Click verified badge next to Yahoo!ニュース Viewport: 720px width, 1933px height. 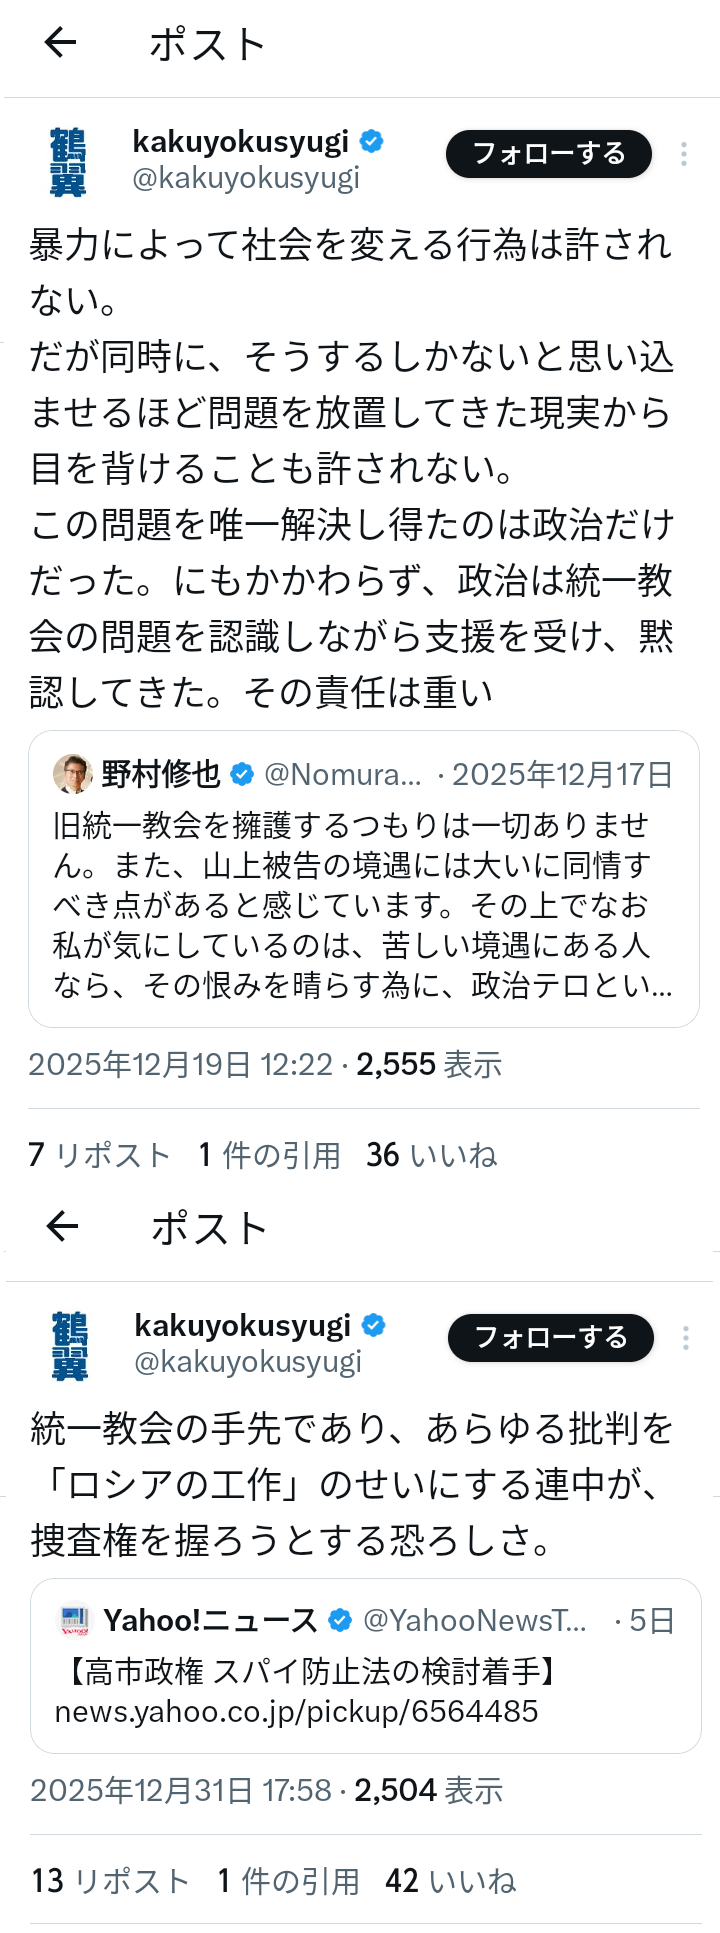point(340,1620)
